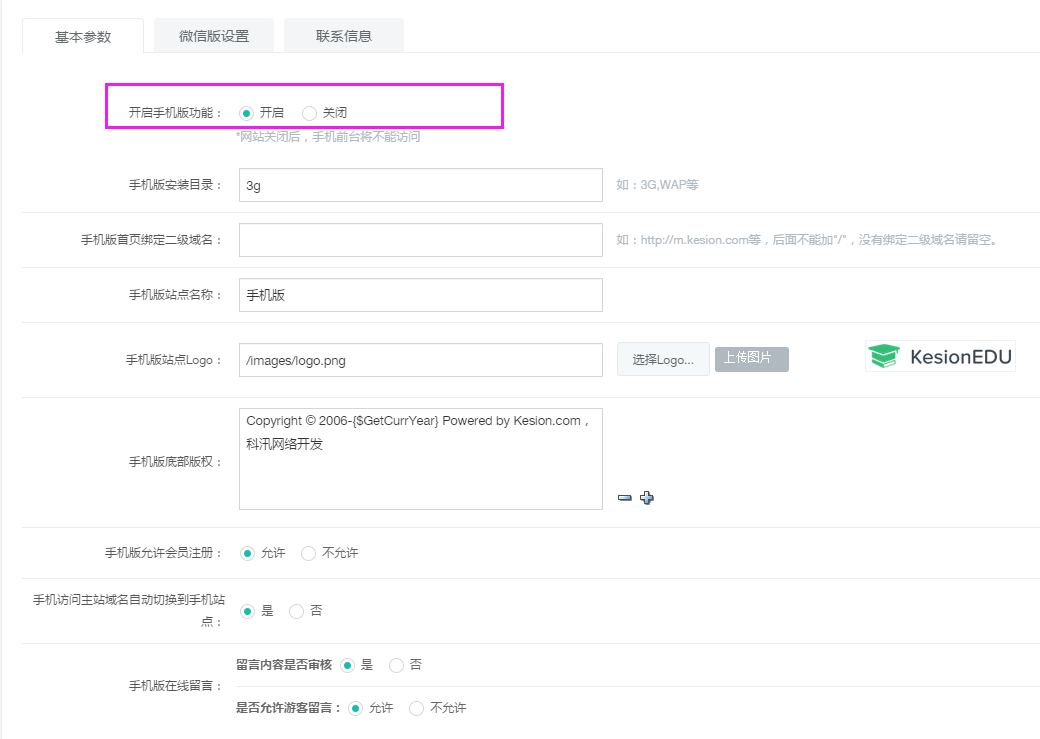Screen dimensions: 1040x739
Task: Click the minus icon to shrink copyright box
Action: tap(625, 498)
